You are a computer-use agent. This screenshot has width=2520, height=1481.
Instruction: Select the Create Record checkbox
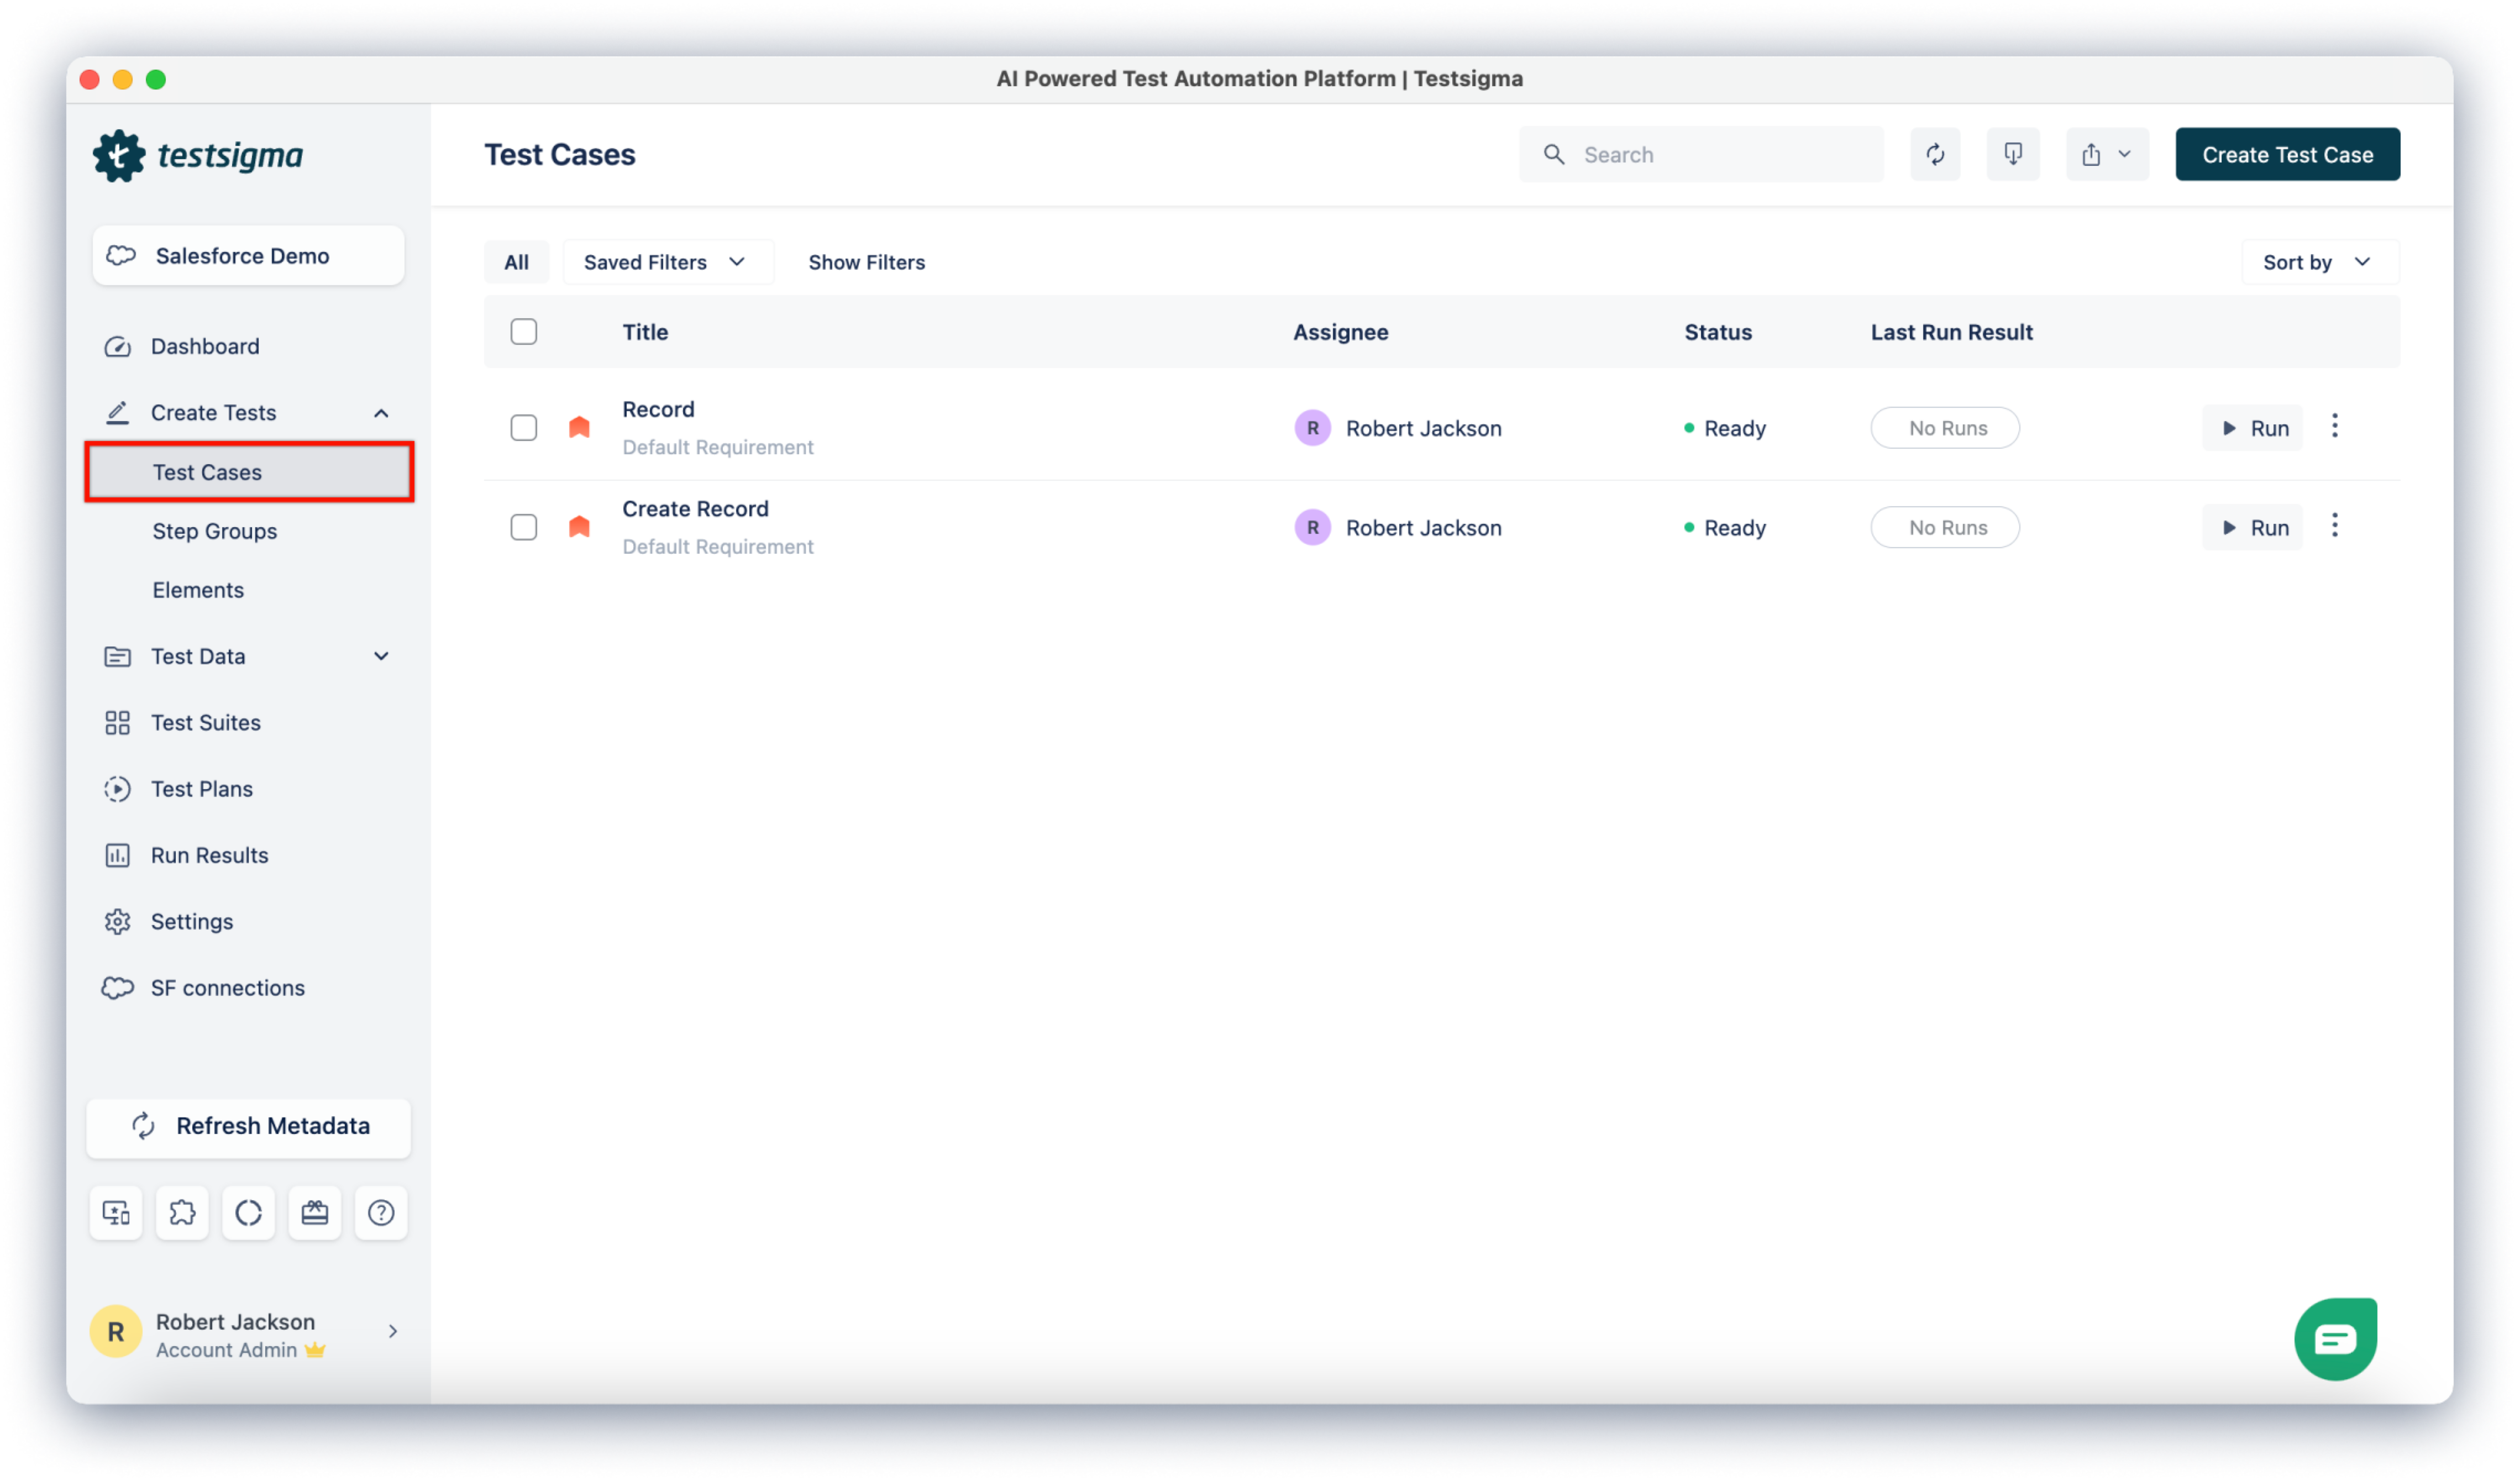(523, 527)
